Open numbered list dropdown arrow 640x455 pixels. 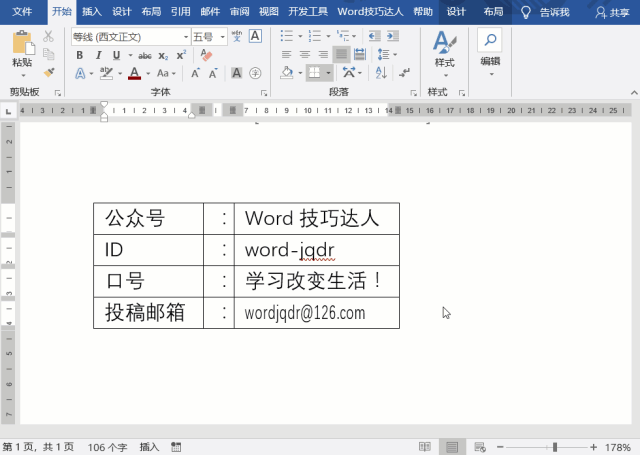click(x=328, y=36)
